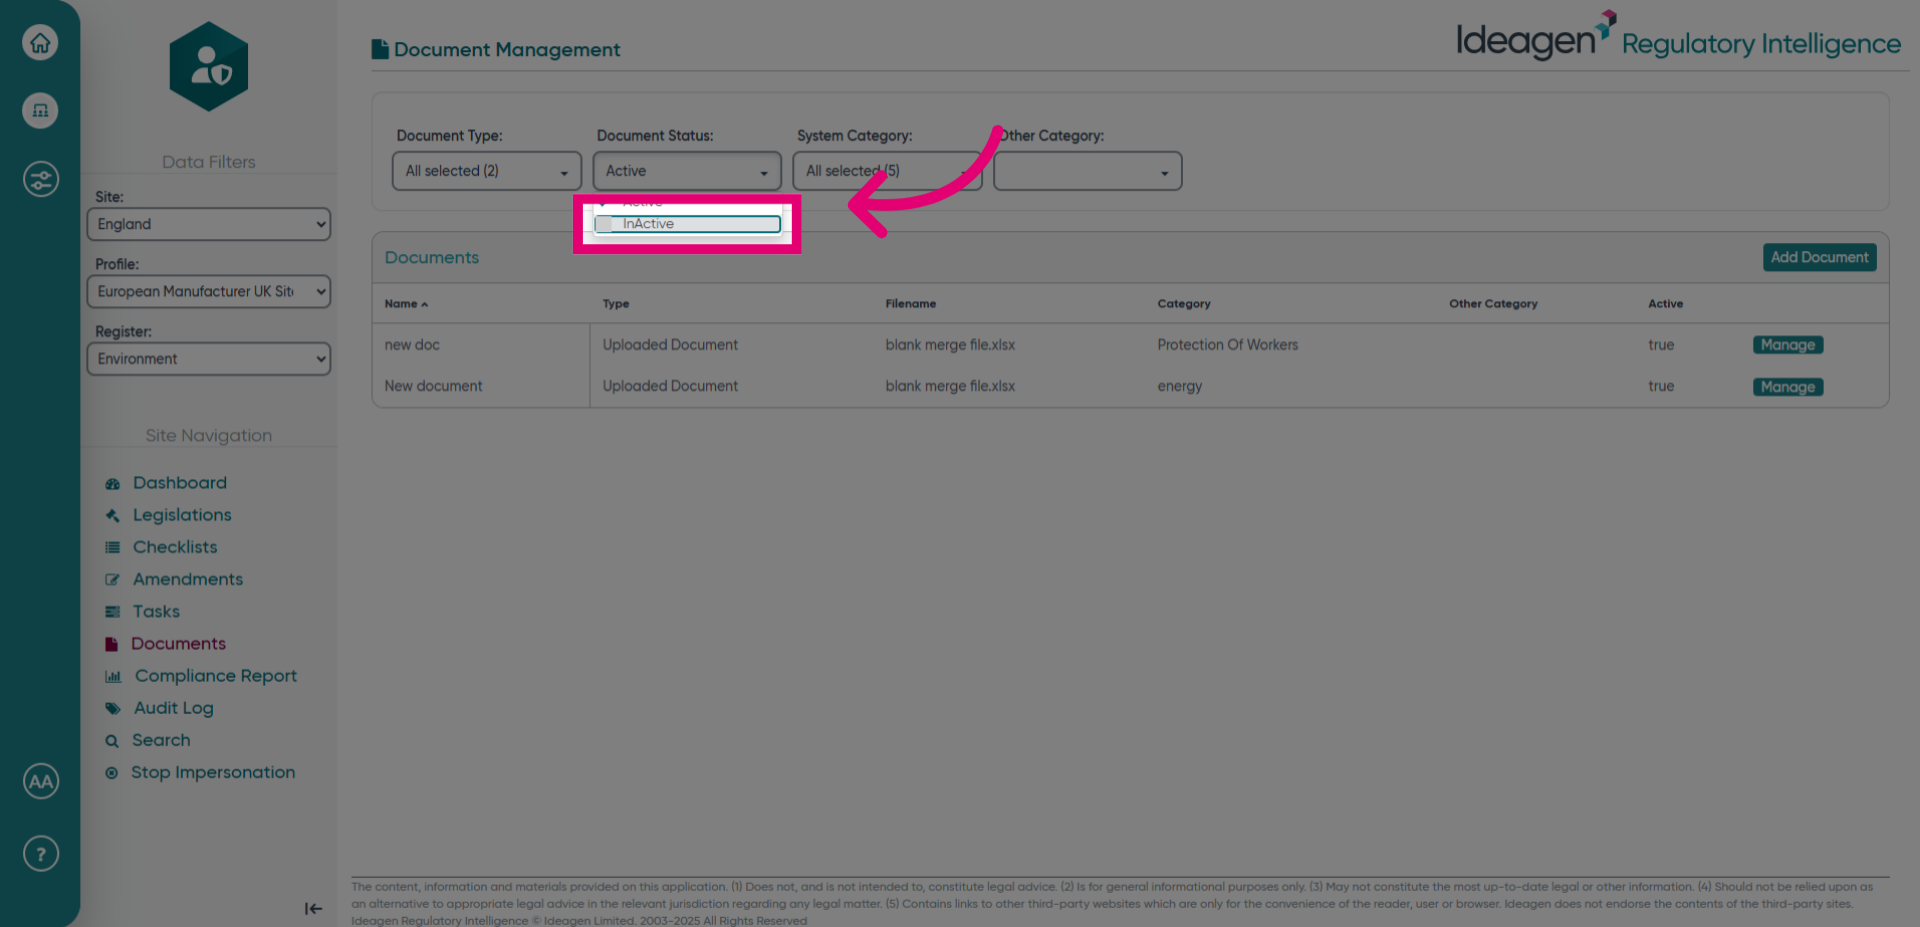Click the Document Management page icon

pyautogui.click(x=380, y=49)
